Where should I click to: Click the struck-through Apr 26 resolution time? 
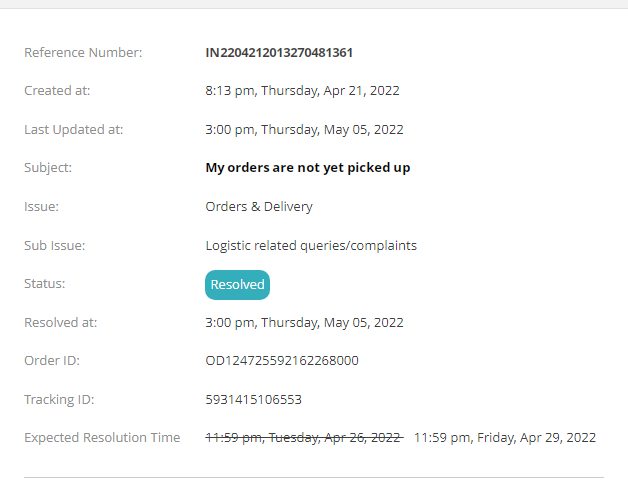[303, 438]
